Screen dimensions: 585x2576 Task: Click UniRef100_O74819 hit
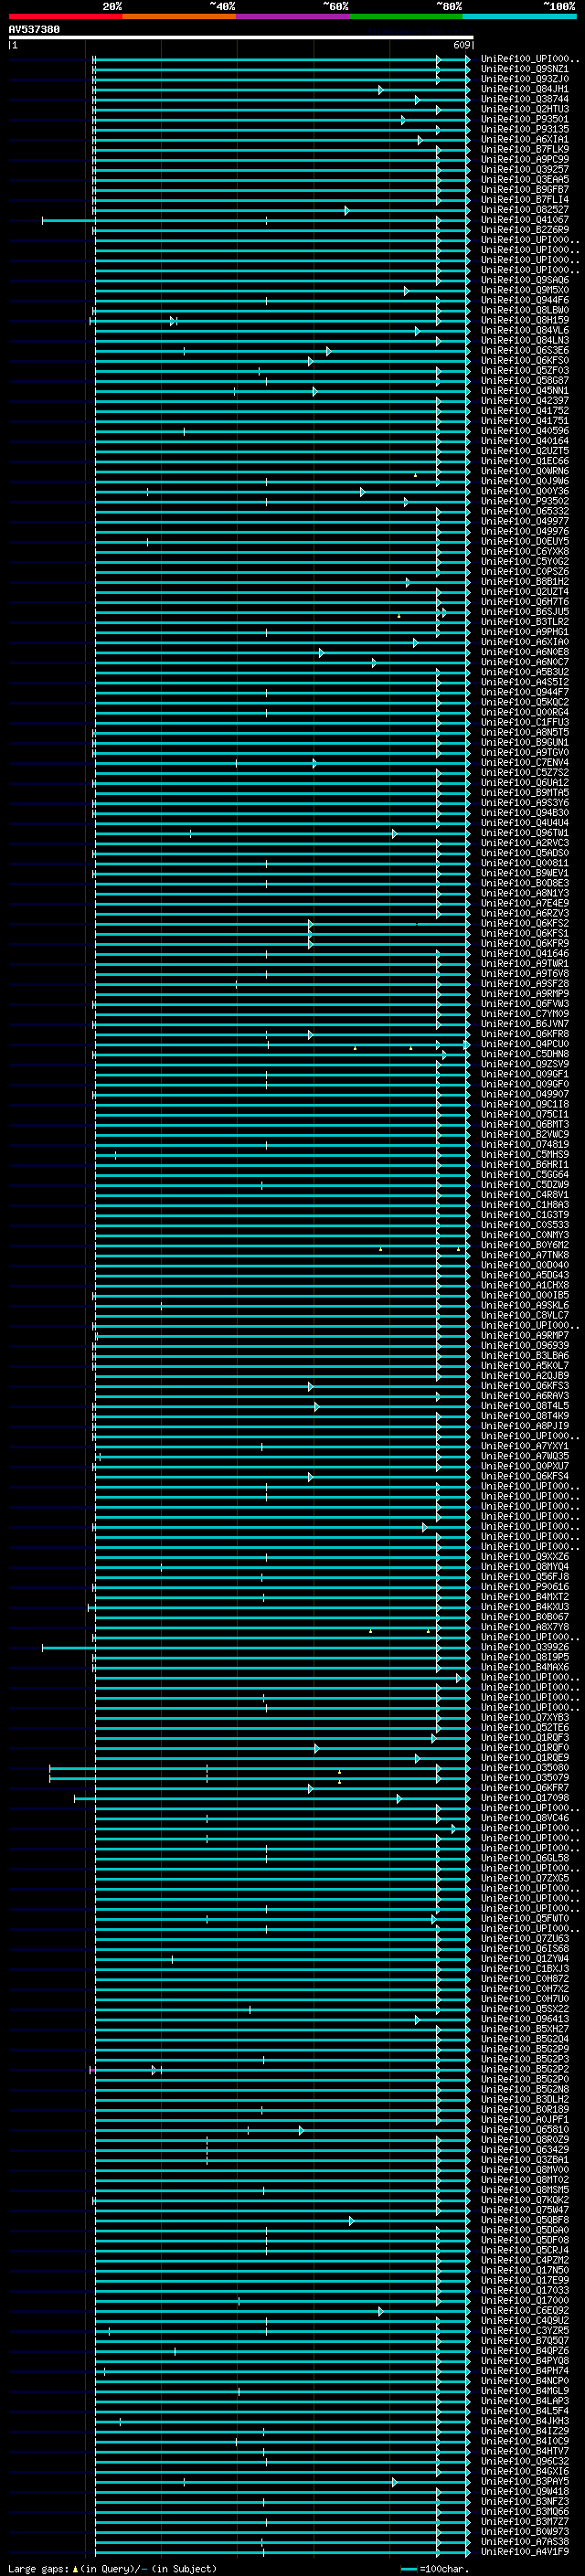point(525,1145)
